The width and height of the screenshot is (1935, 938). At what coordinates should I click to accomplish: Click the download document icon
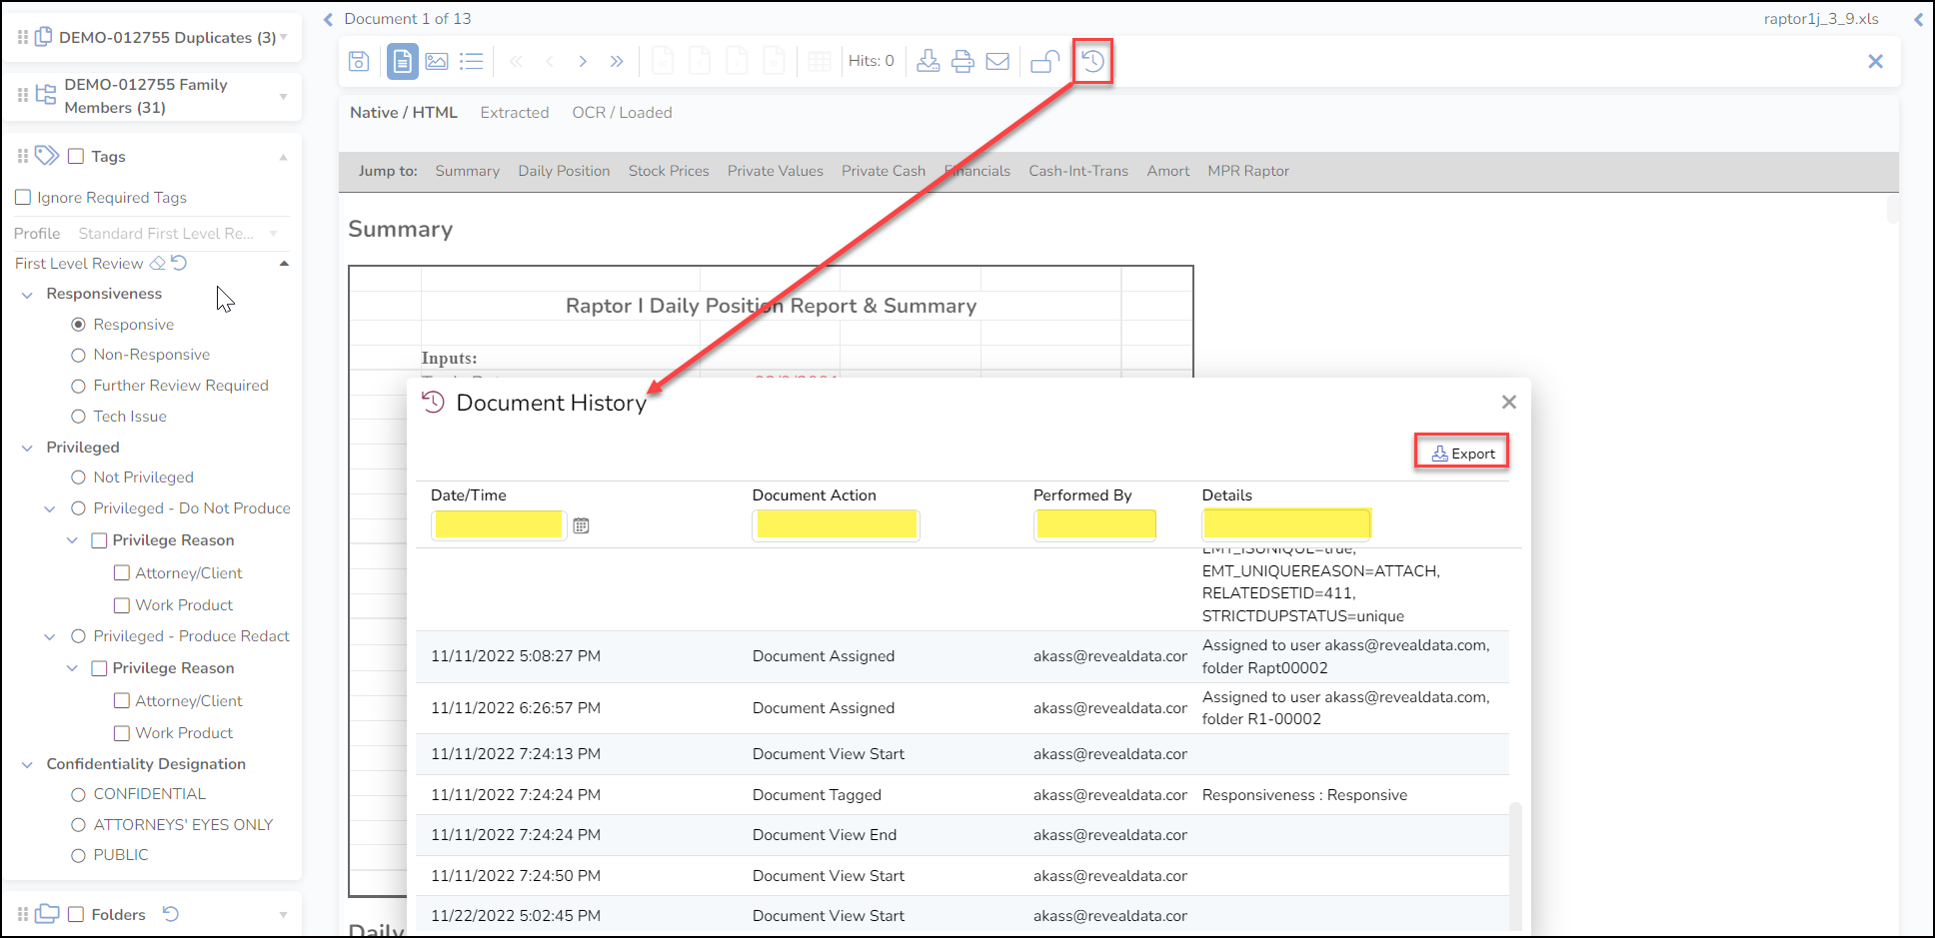928,61
